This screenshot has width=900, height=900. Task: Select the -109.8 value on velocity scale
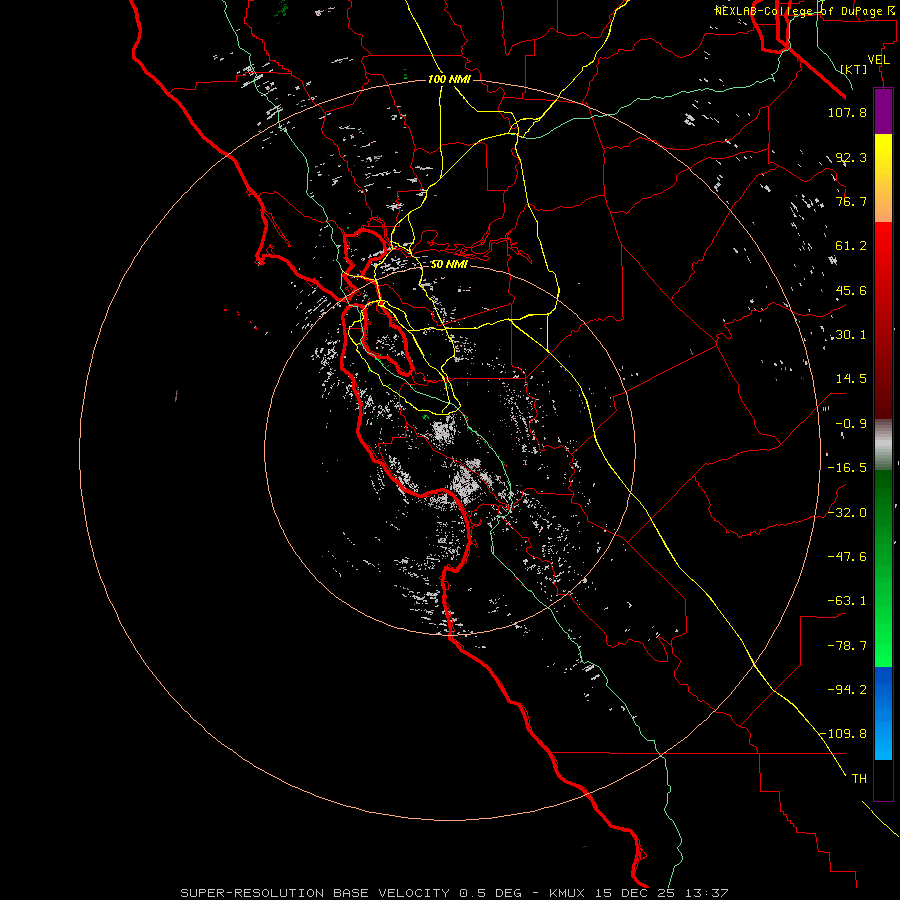point(843,734)
